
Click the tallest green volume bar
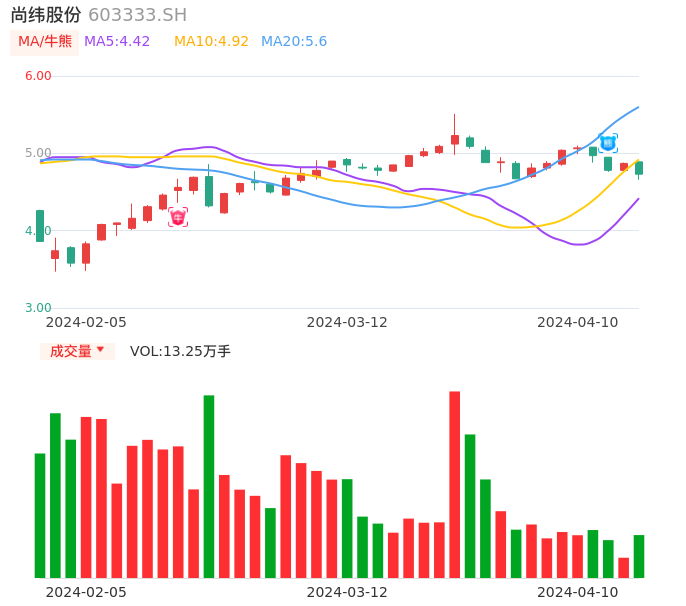209,486
